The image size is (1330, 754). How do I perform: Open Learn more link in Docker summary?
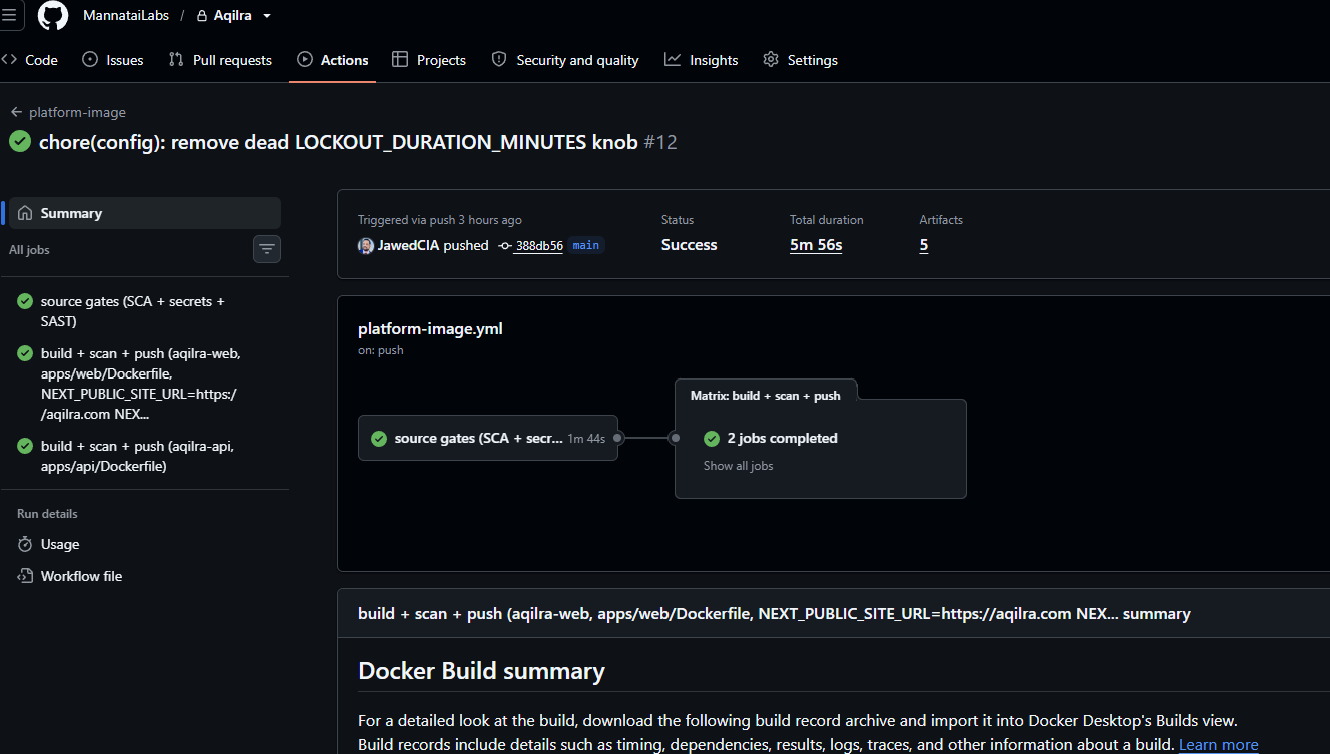1219,744
